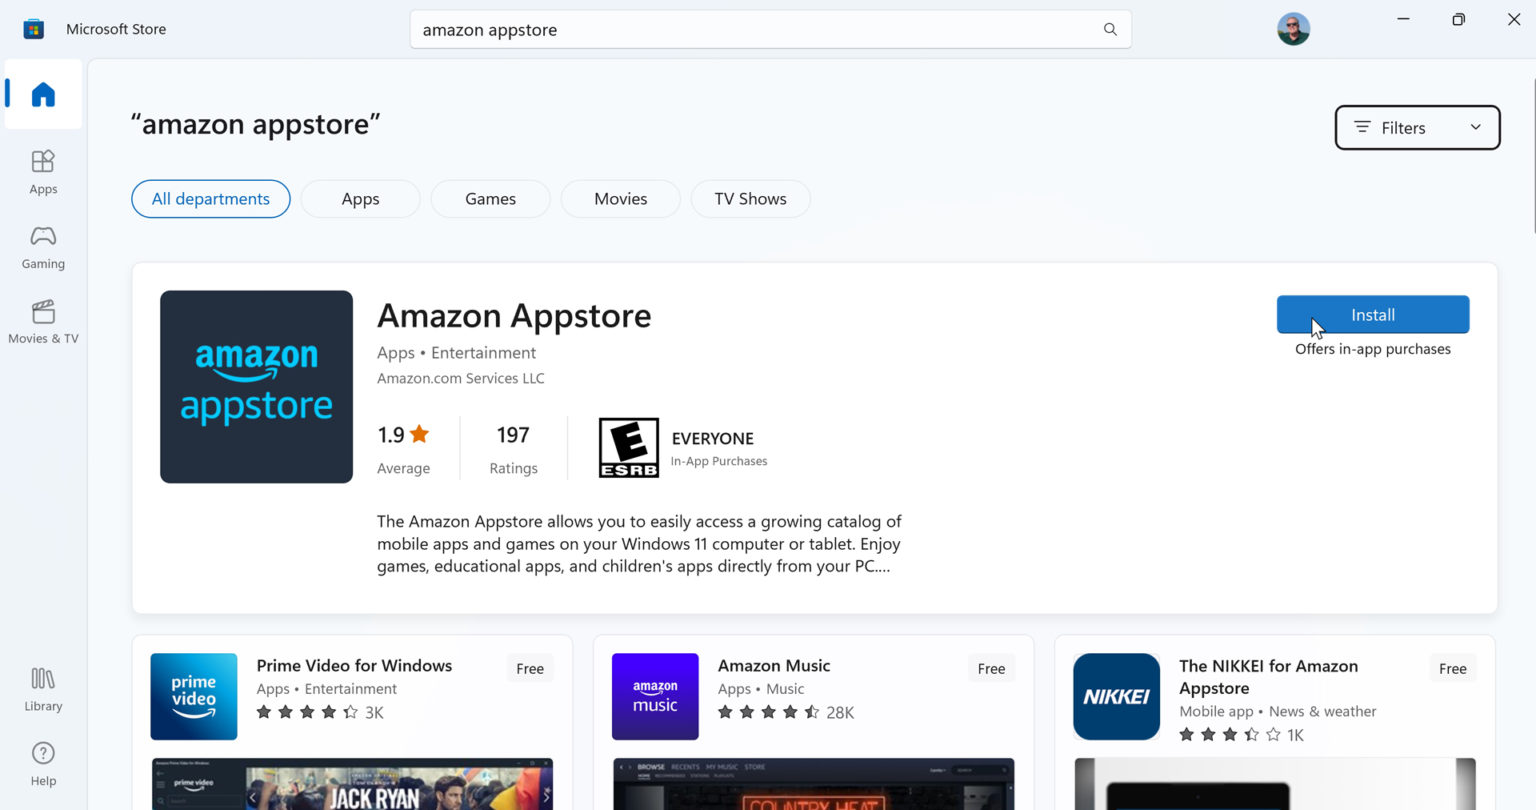This screenshot has height=810, width=1536.
Task: Select the Games department filter
Action: tap(490, 198)
